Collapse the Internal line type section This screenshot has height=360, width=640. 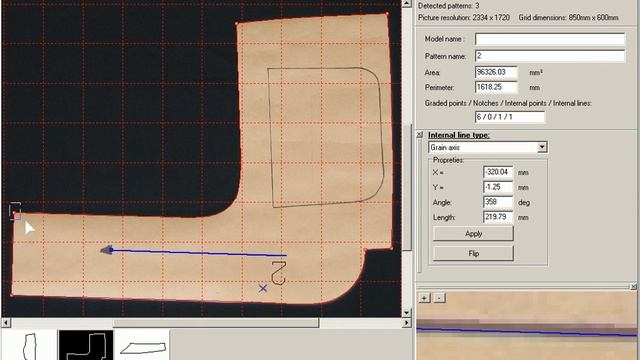(419, 135)
